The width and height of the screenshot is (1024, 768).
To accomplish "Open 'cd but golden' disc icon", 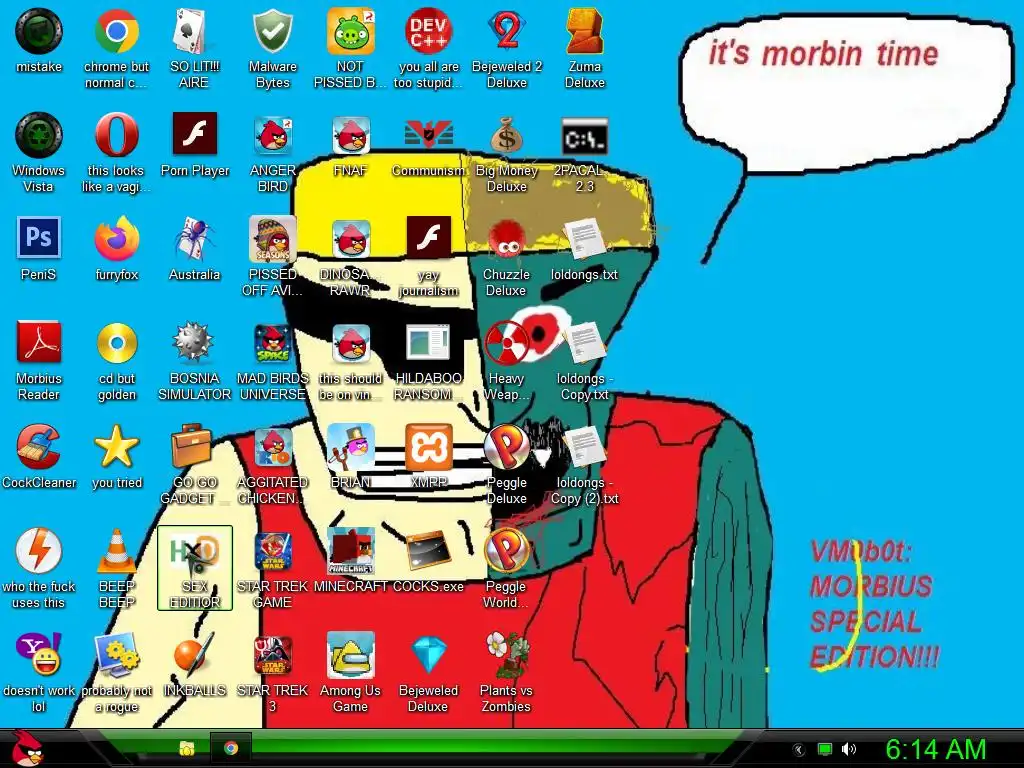I will 116,342.
